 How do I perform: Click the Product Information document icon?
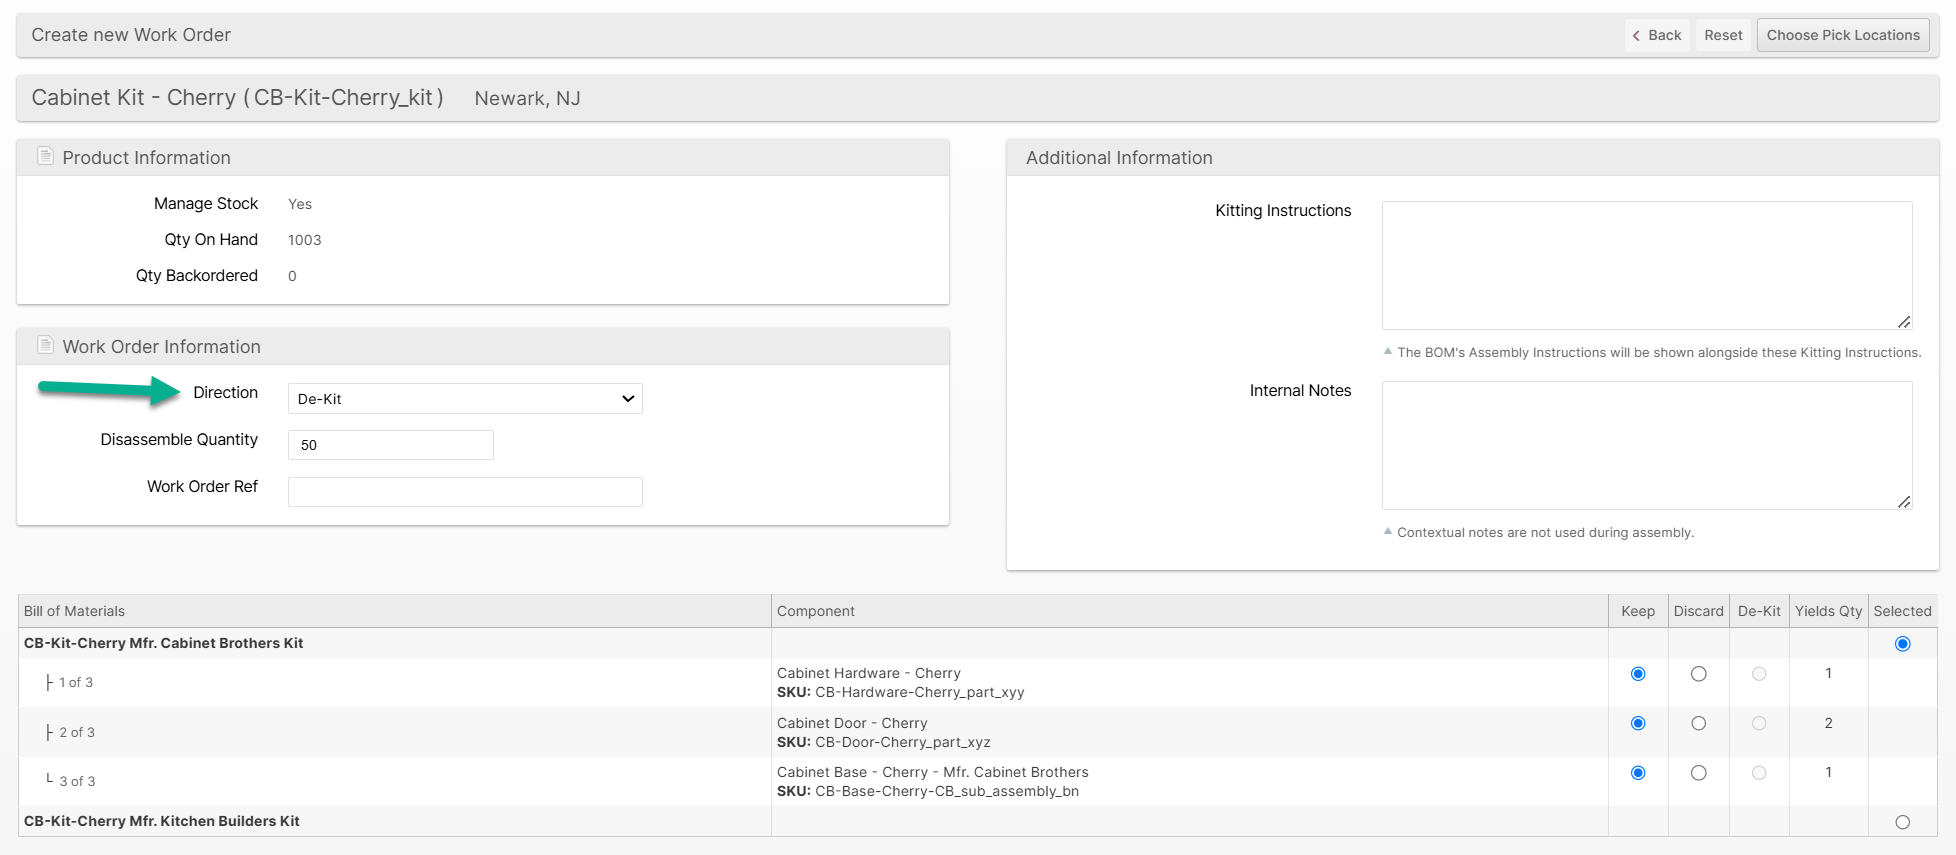[x=45, y=156]
